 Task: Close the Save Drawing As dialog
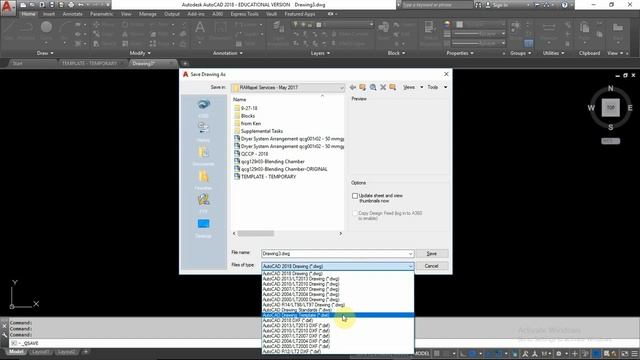(x=446, y=74)
